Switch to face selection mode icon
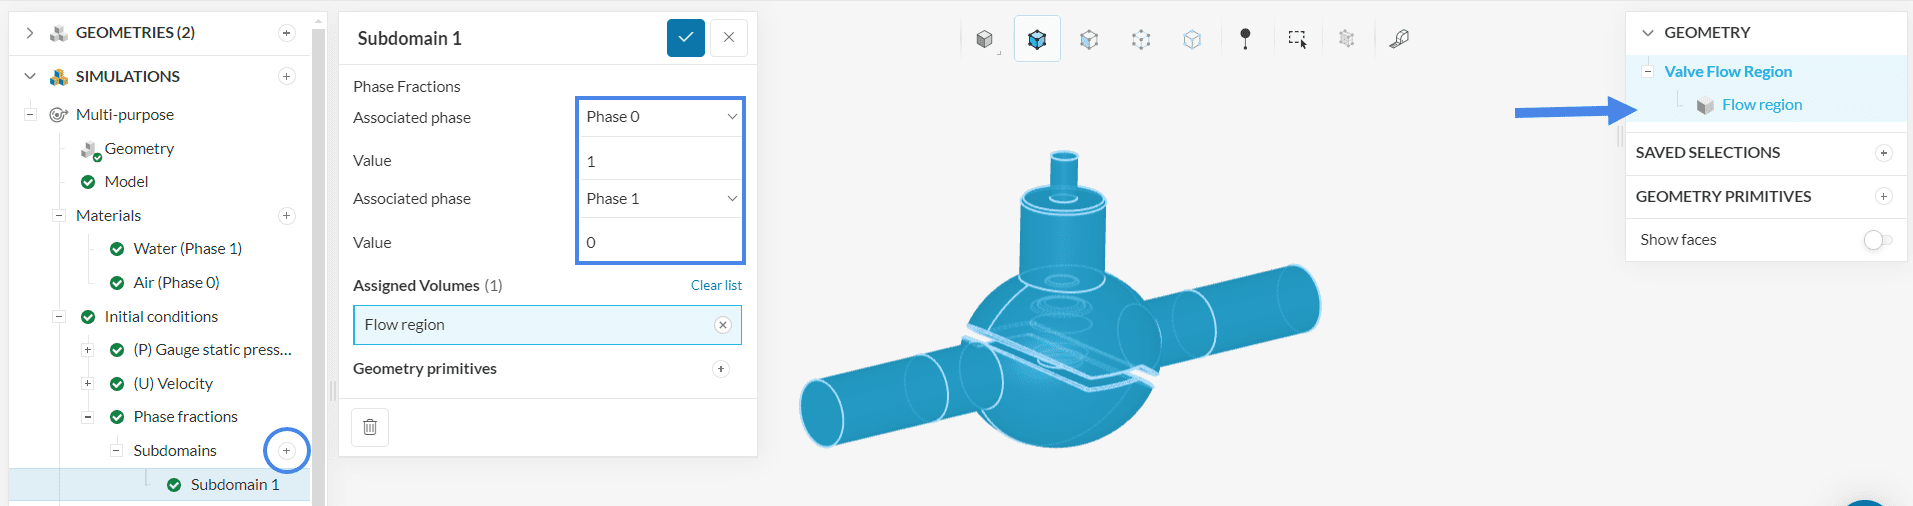 coord(1089,39)
